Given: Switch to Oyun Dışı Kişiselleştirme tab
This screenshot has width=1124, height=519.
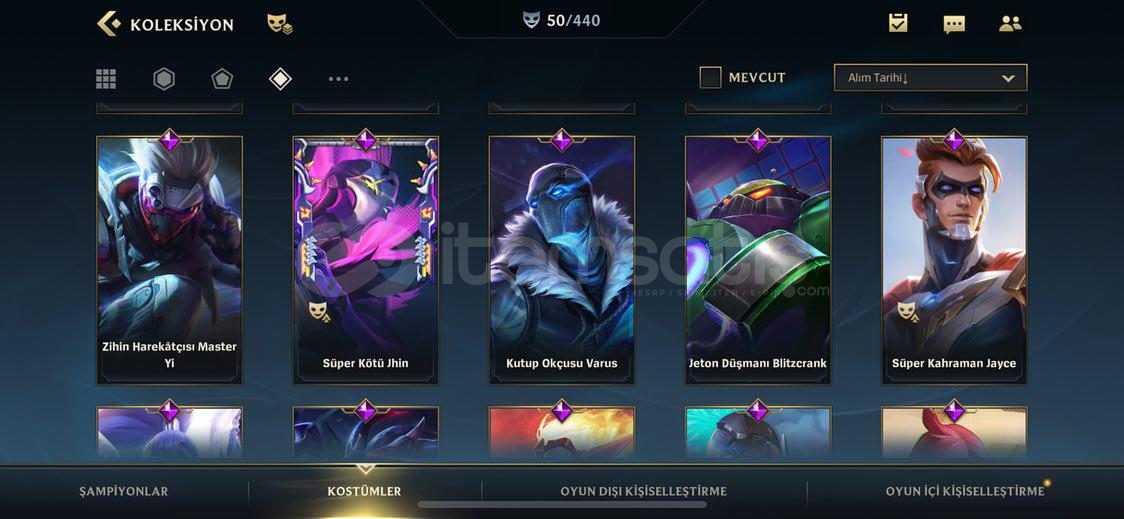Looking at the screenshot, I should [x=644, y=492].
